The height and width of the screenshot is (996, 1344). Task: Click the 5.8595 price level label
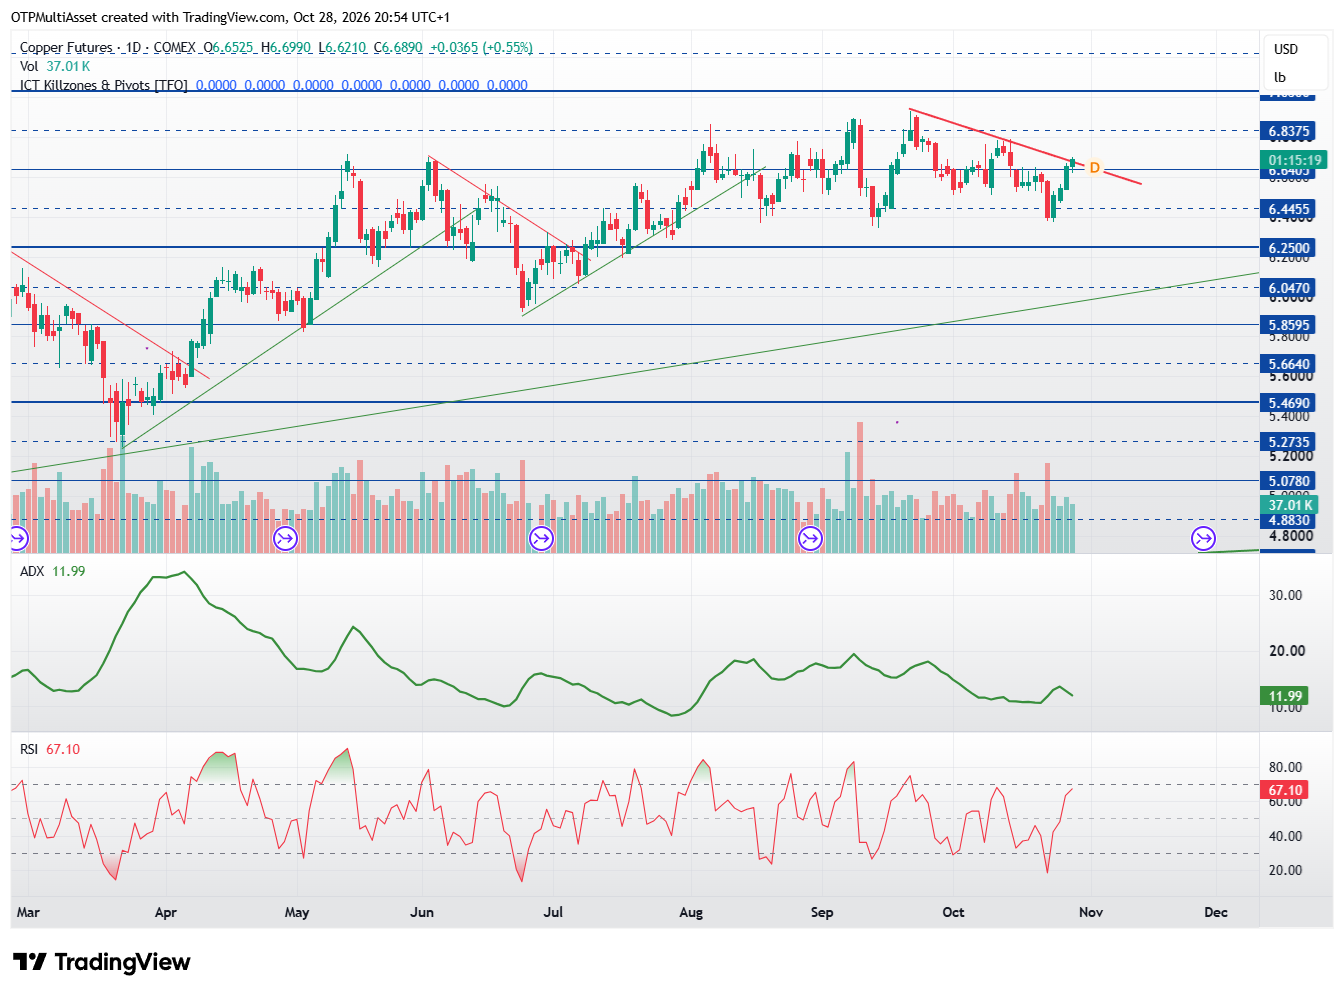click(x=1288, y=325)
